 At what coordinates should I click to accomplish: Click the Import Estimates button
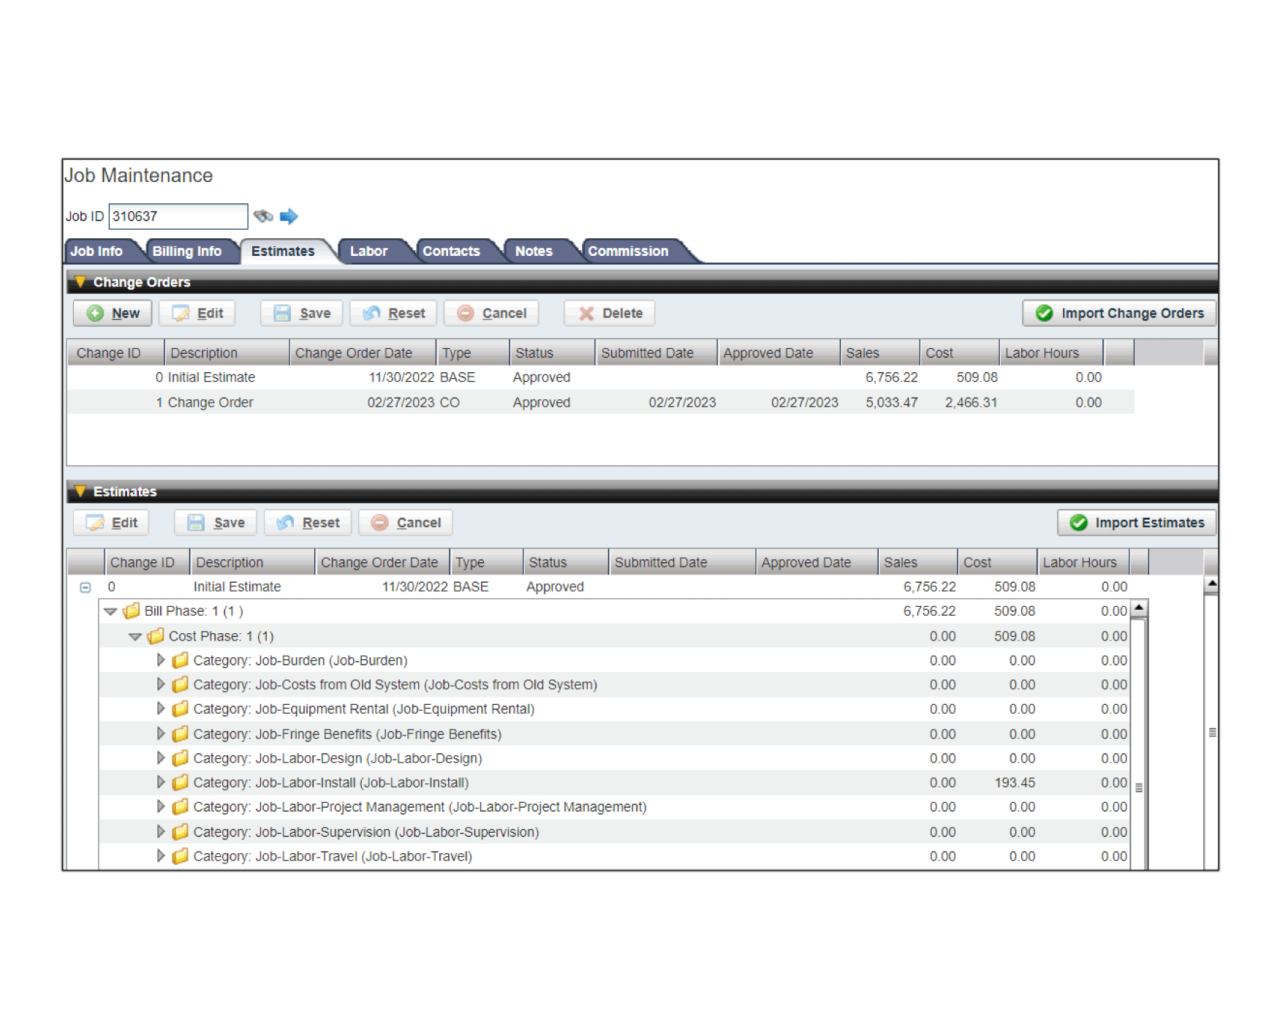click(1136, 523)
